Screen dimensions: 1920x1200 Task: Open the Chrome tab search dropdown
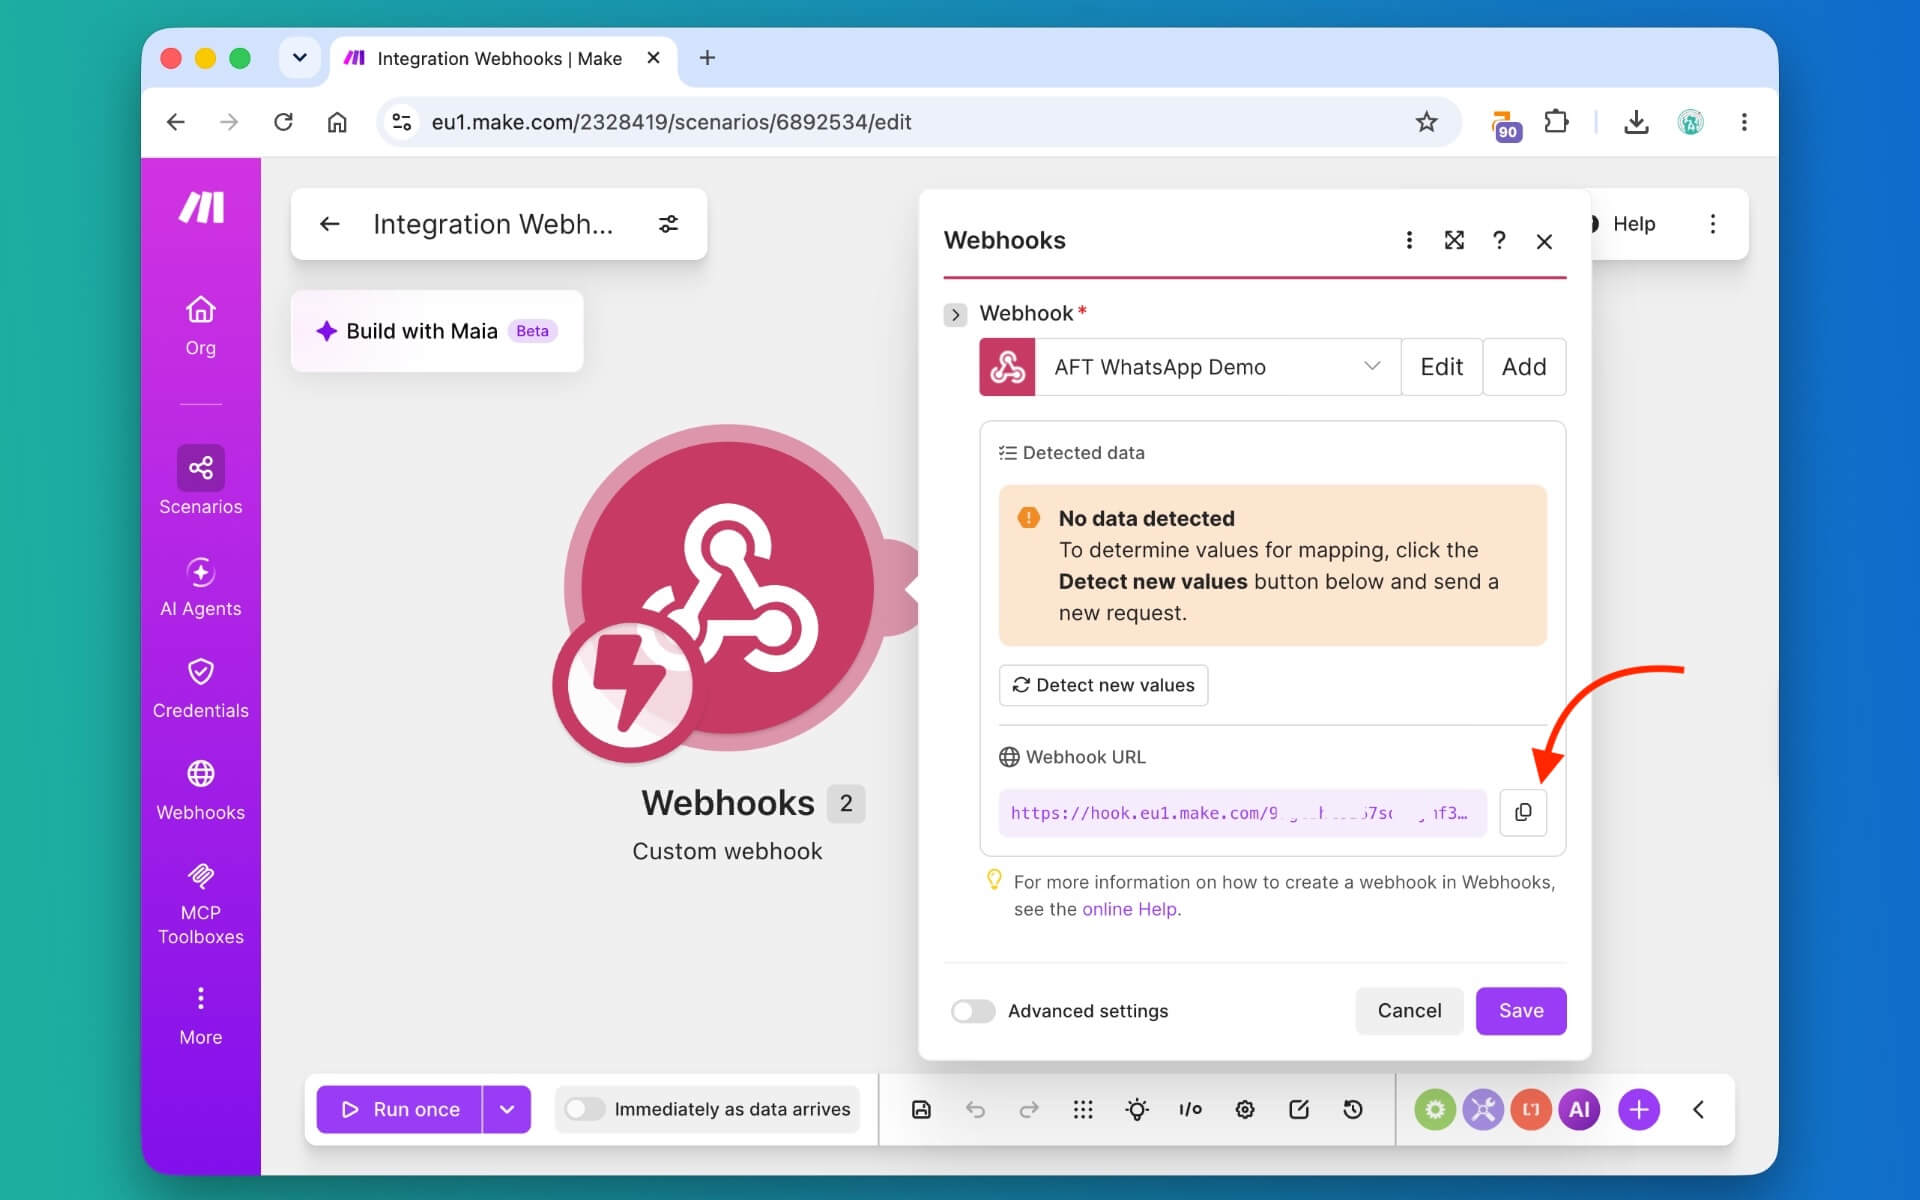tap(299, 58)
